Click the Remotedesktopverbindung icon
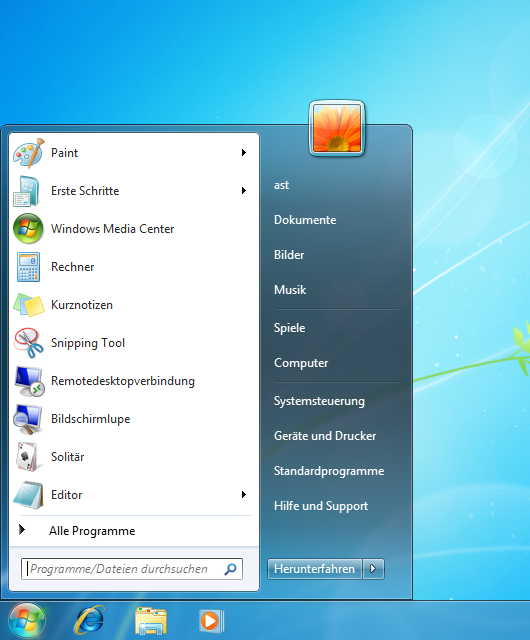This screenshot has height=640, width=530. pos(29,381)
